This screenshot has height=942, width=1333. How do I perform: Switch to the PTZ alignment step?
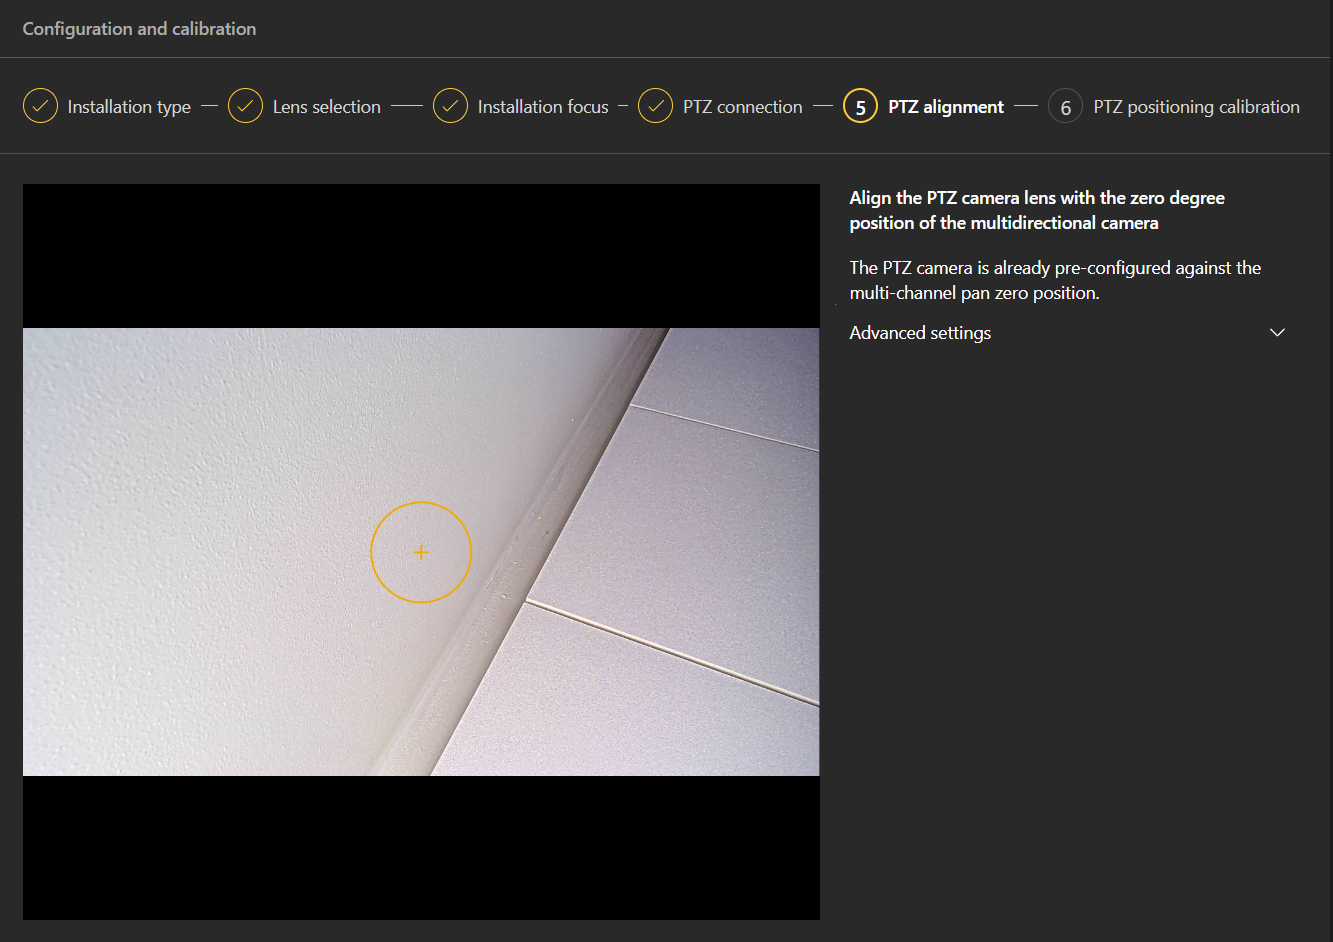click(945, 106)
